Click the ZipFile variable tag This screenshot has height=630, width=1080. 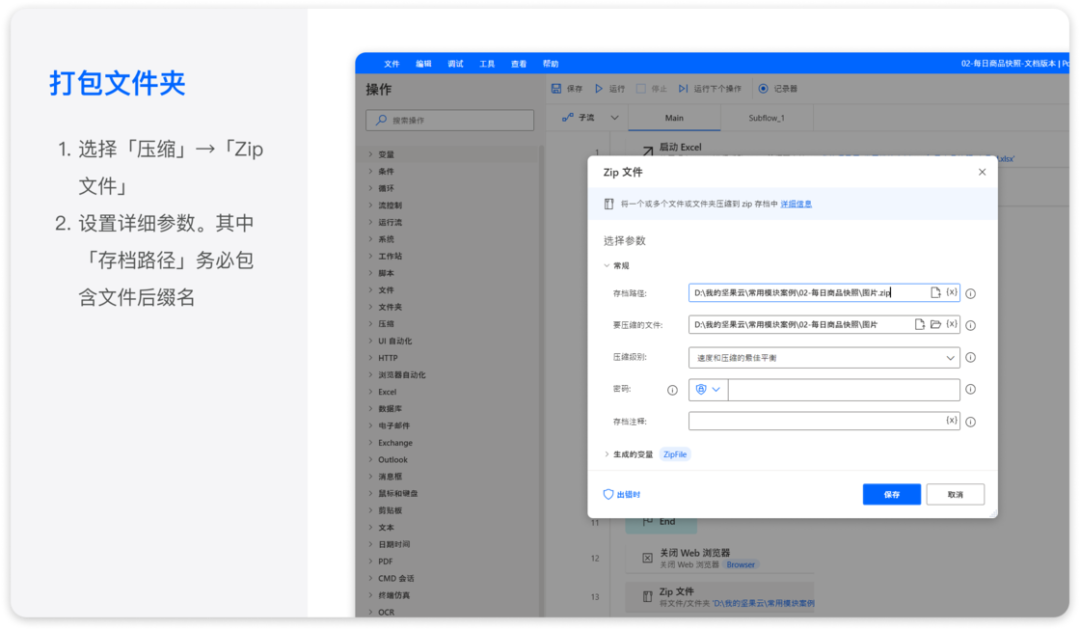[675, 454]
